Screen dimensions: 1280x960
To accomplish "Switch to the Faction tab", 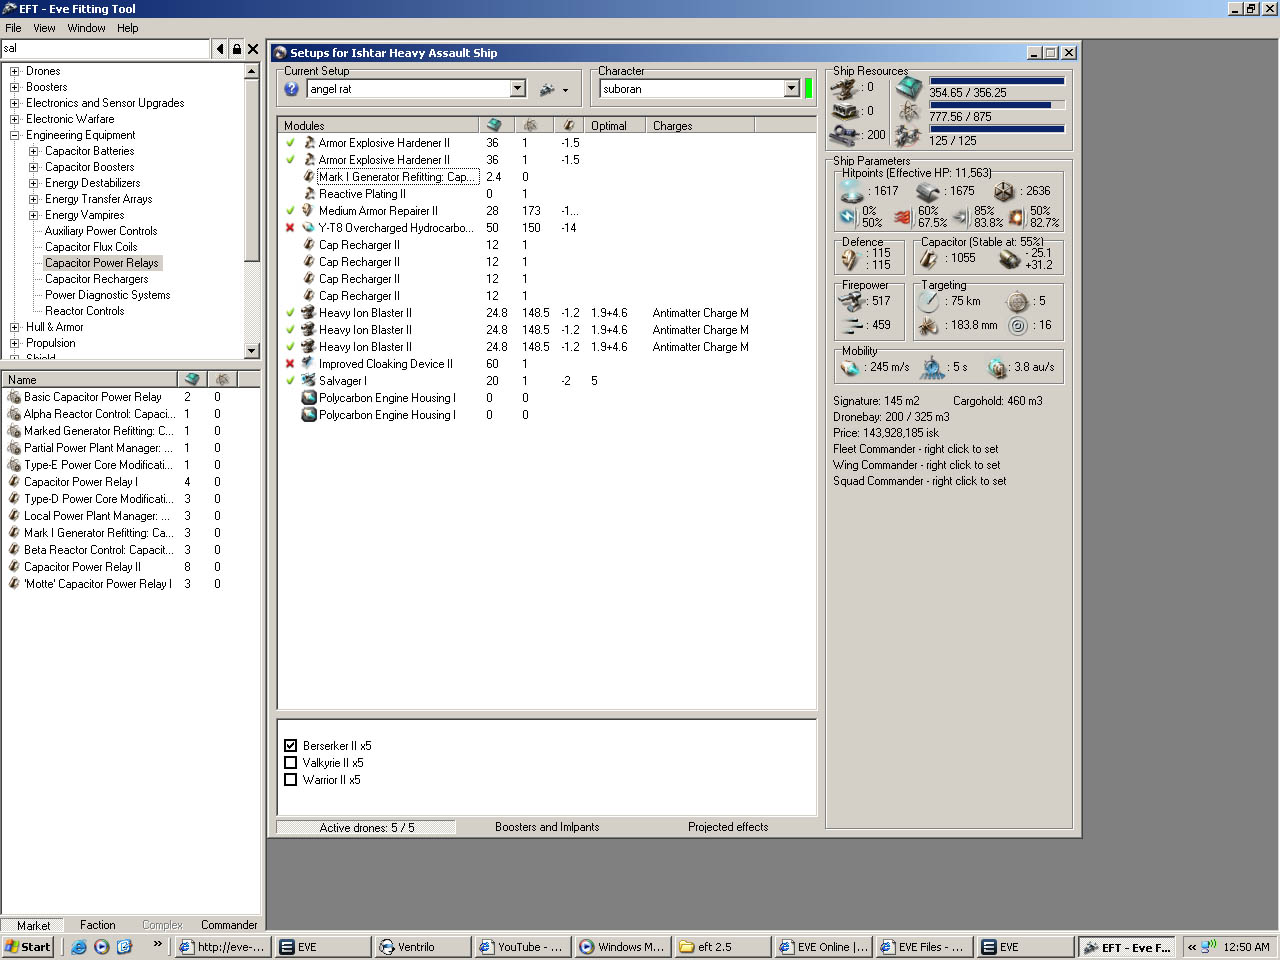I will point(98,925).
